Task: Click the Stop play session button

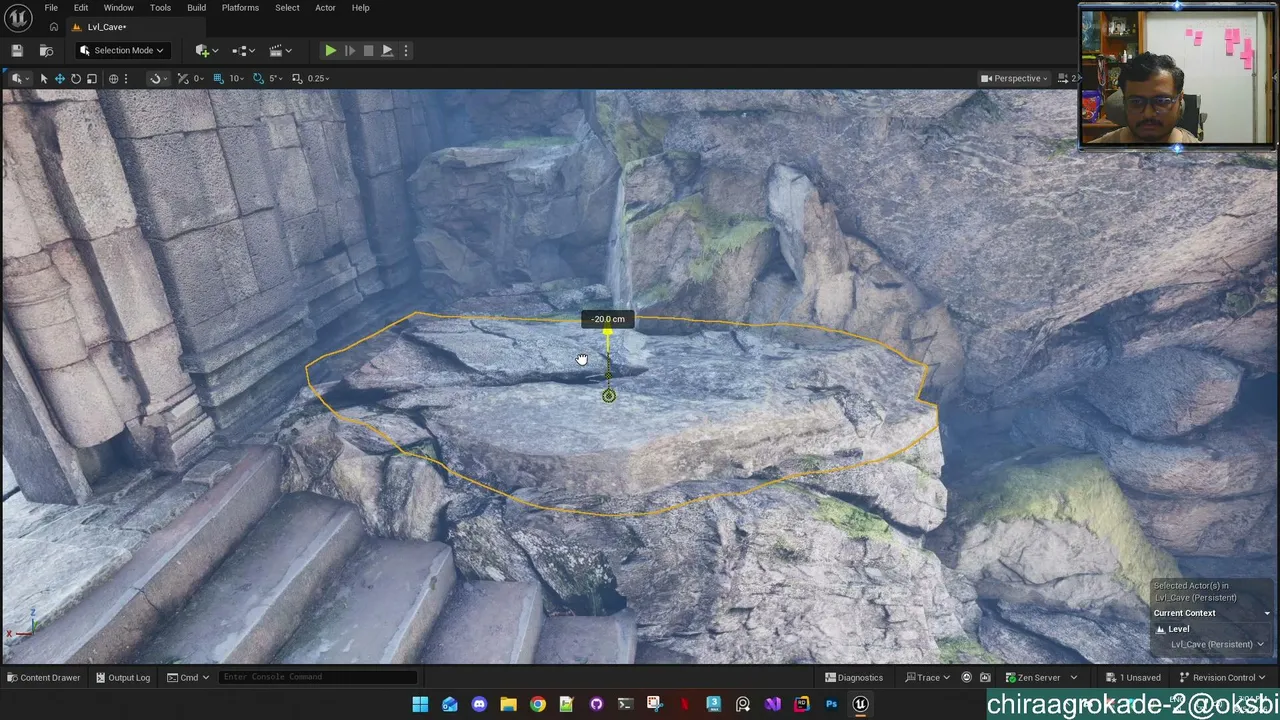Action: [368, 50]
